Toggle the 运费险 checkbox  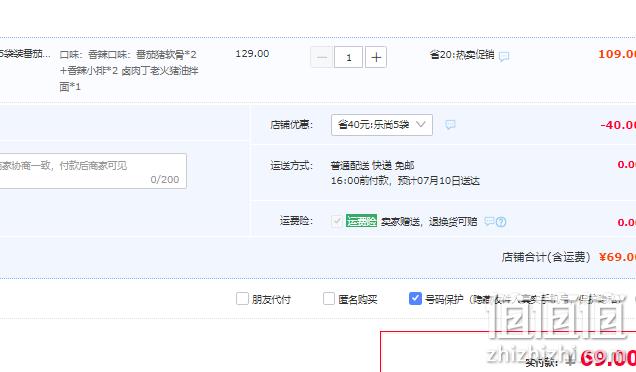tap(336, 221)
